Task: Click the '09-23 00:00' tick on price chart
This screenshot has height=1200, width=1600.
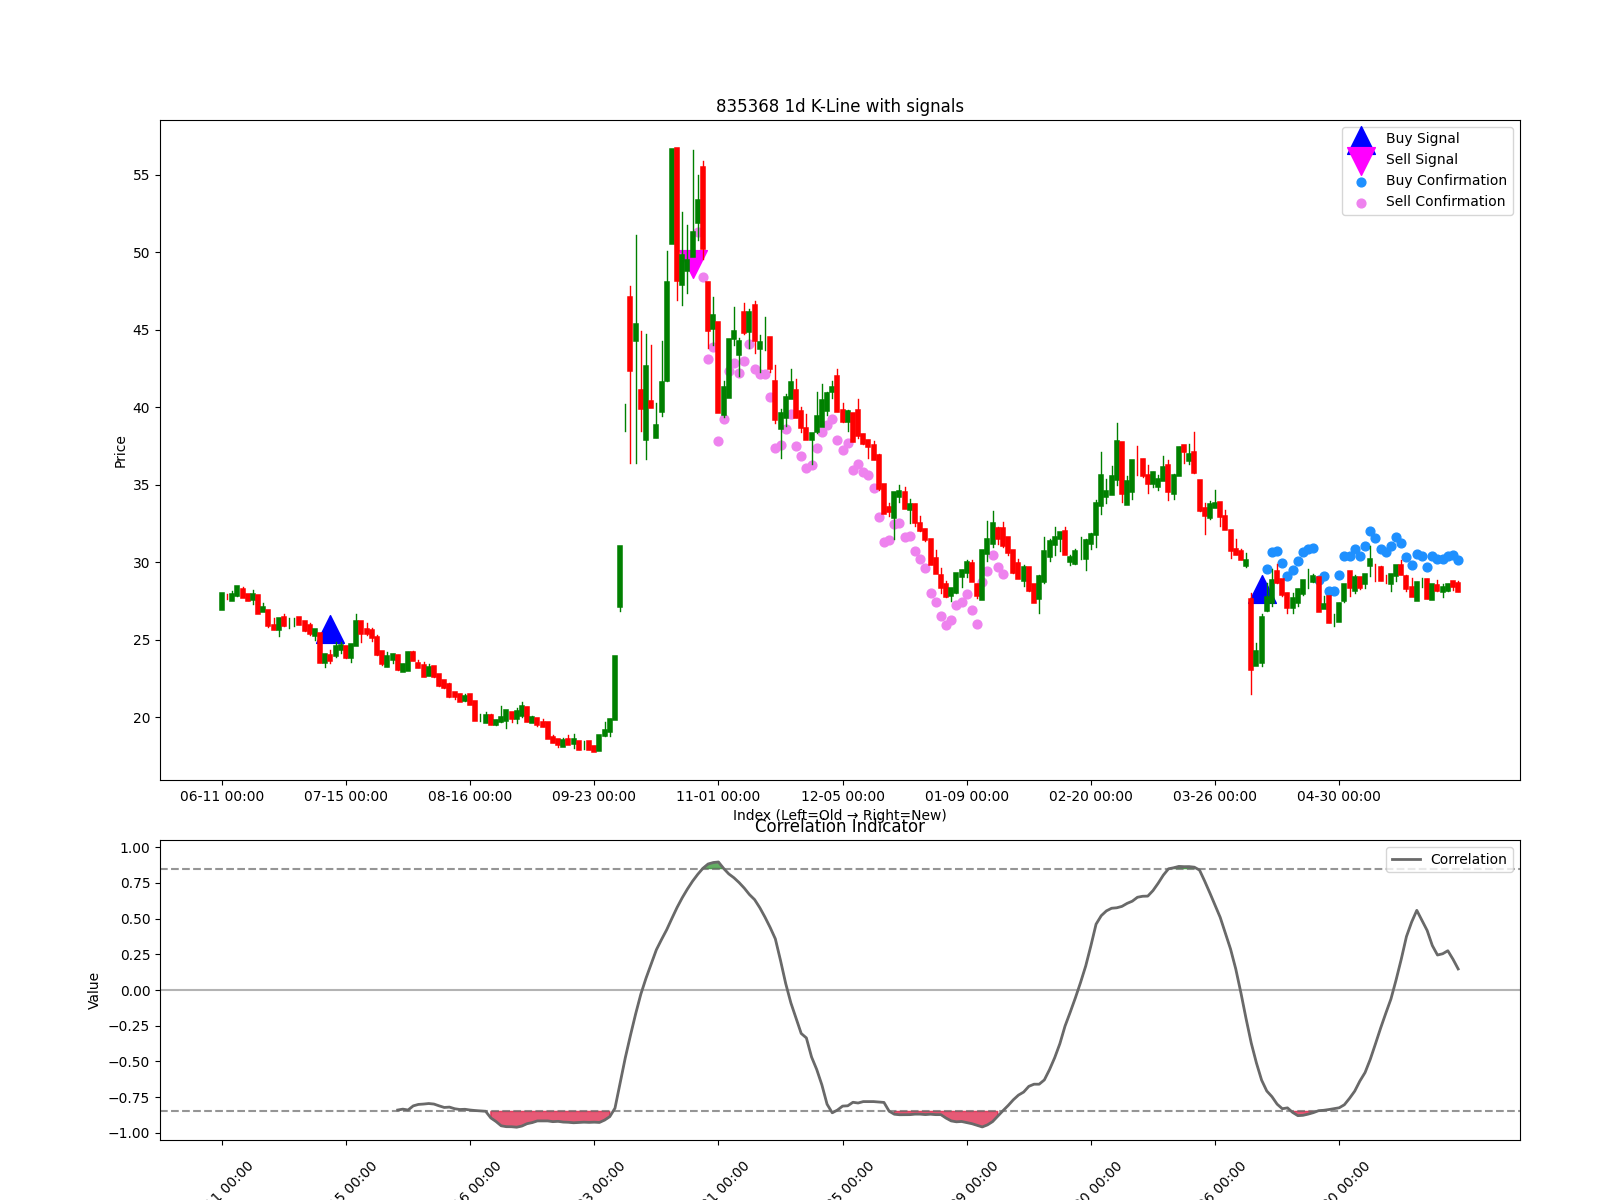Action: tap(594, 796)
